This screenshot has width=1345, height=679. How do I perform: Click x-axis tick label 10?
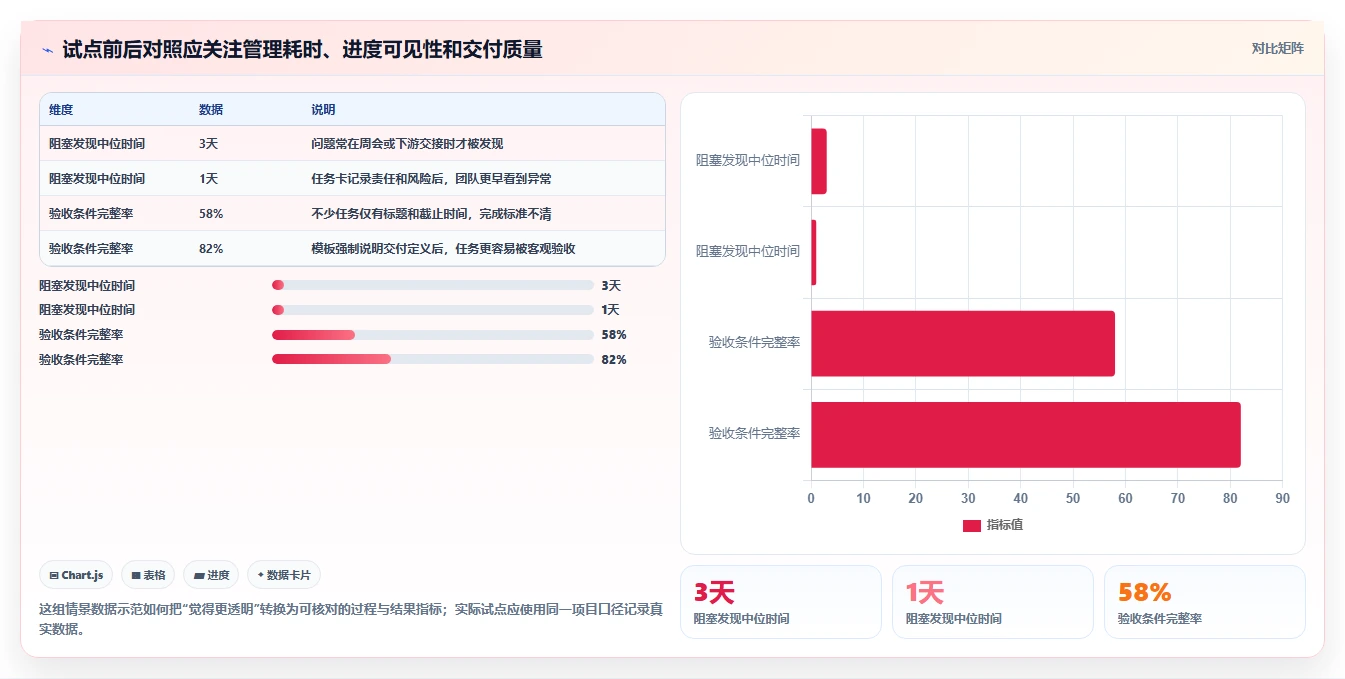tap(864, 498)
